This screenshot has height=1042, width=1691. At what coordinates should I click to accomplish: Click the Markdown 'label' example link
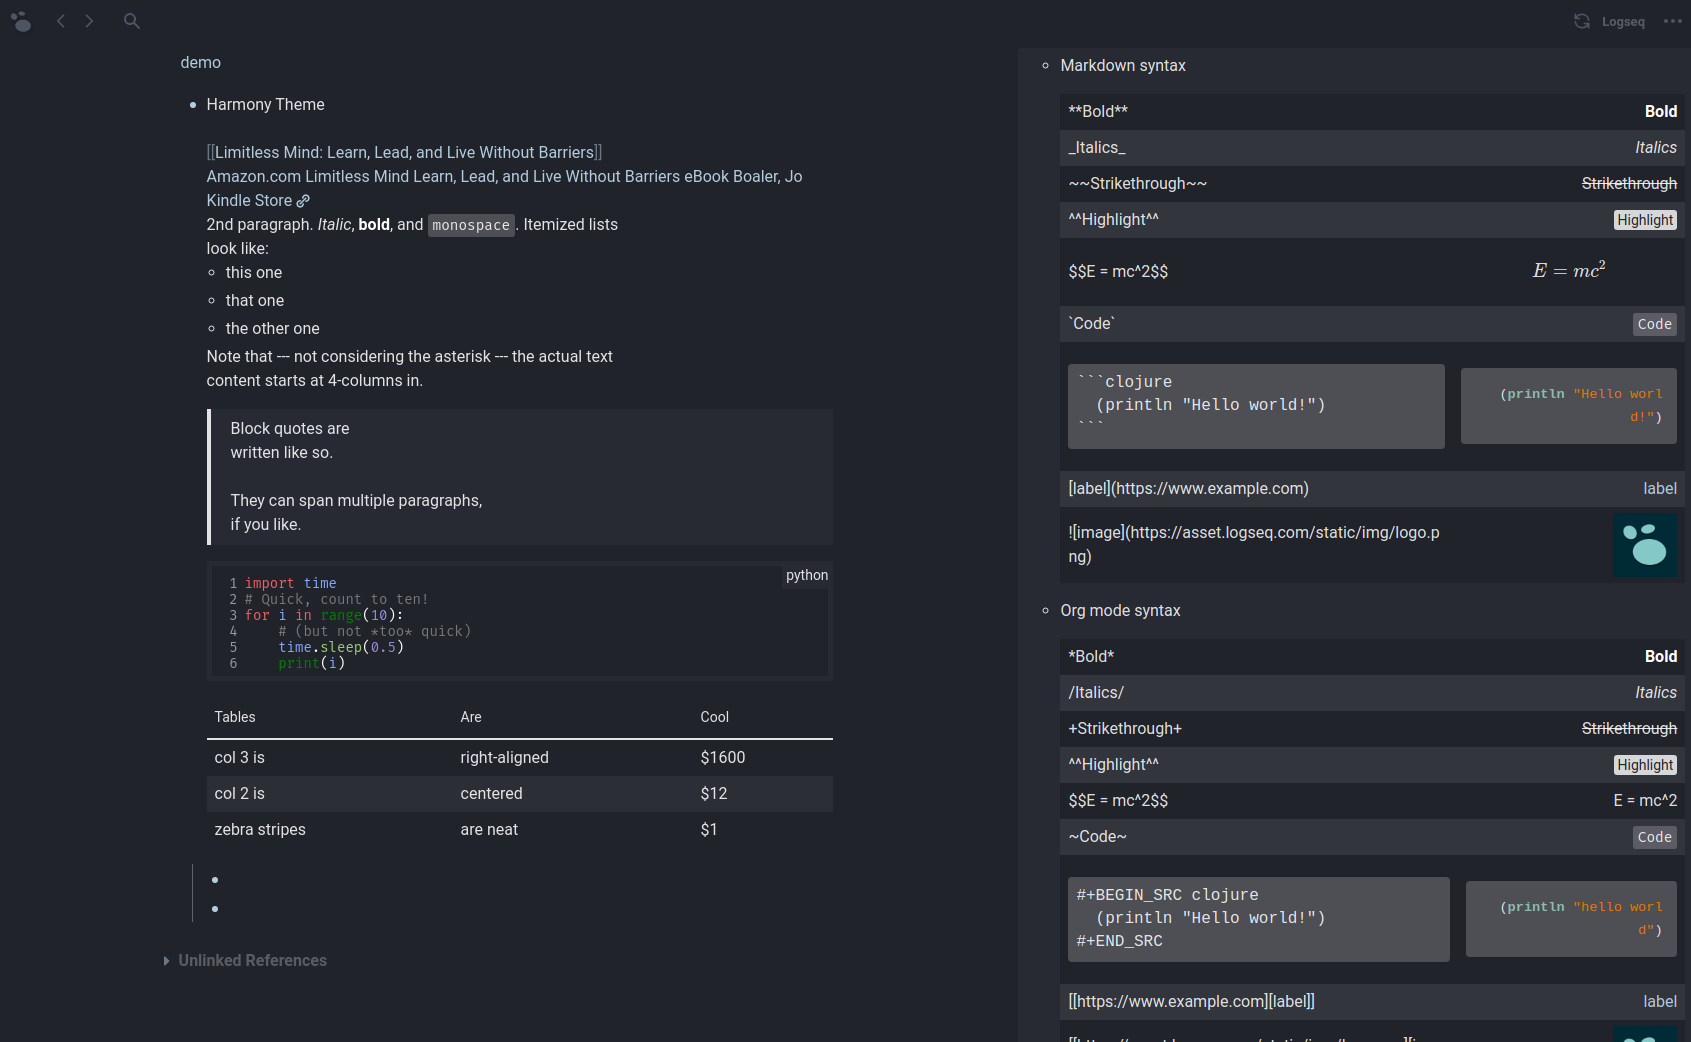point(1660,489)
